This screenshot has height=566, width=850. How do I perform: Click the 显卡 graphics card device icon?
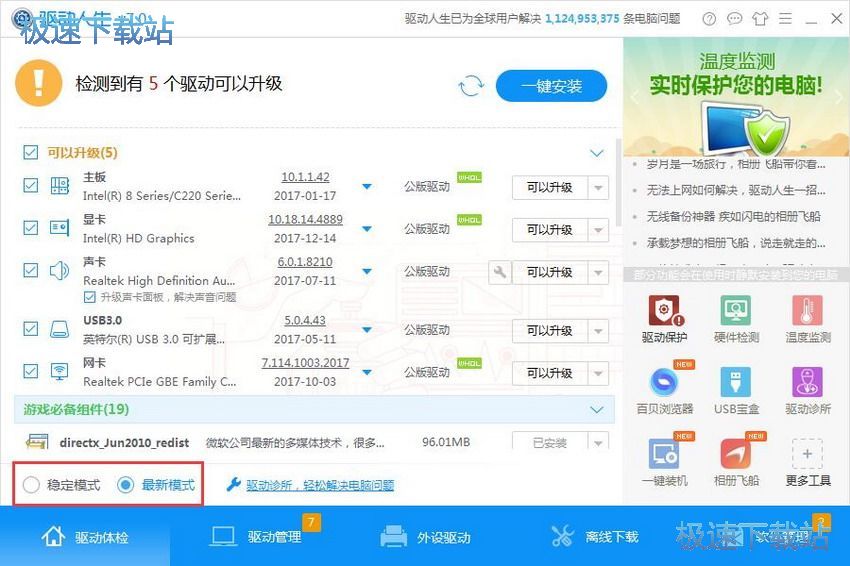point(60,228)
